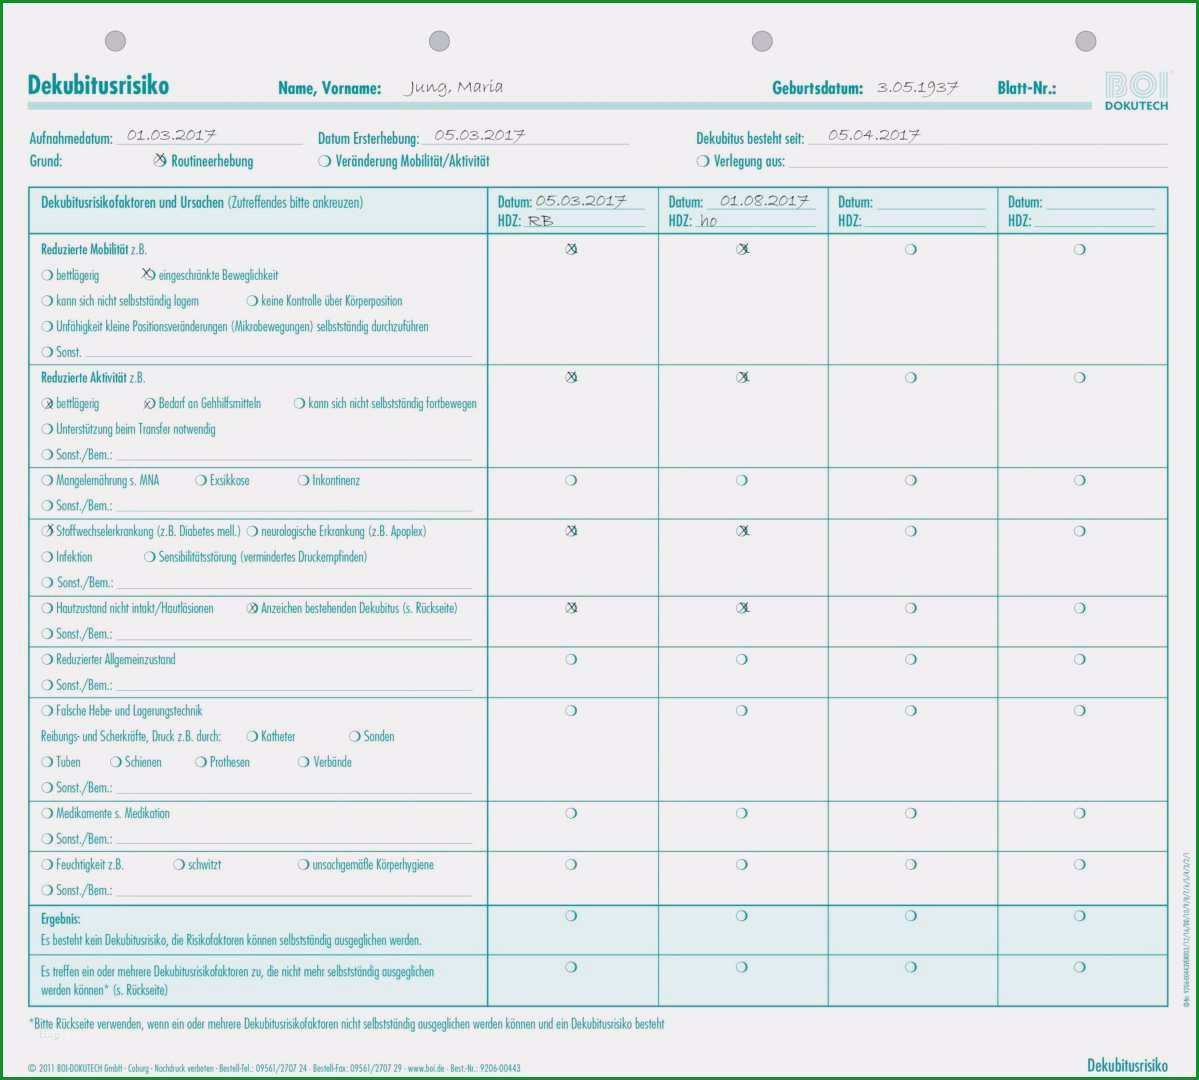Image resolution: width=1199 pixels, height=1080 pixels.
Task: Check the Inkontinenz option
Action: tap(304, 480)
